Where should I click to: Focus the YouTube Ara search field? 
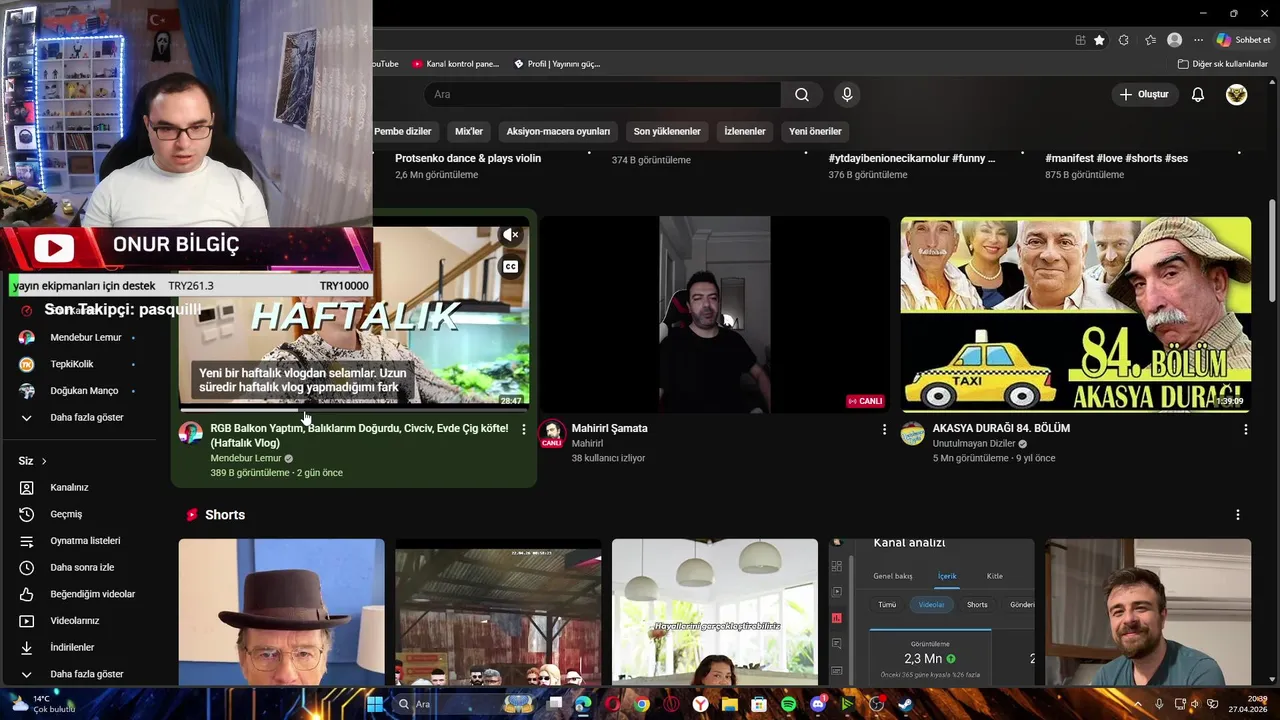(x=603, y=95)
